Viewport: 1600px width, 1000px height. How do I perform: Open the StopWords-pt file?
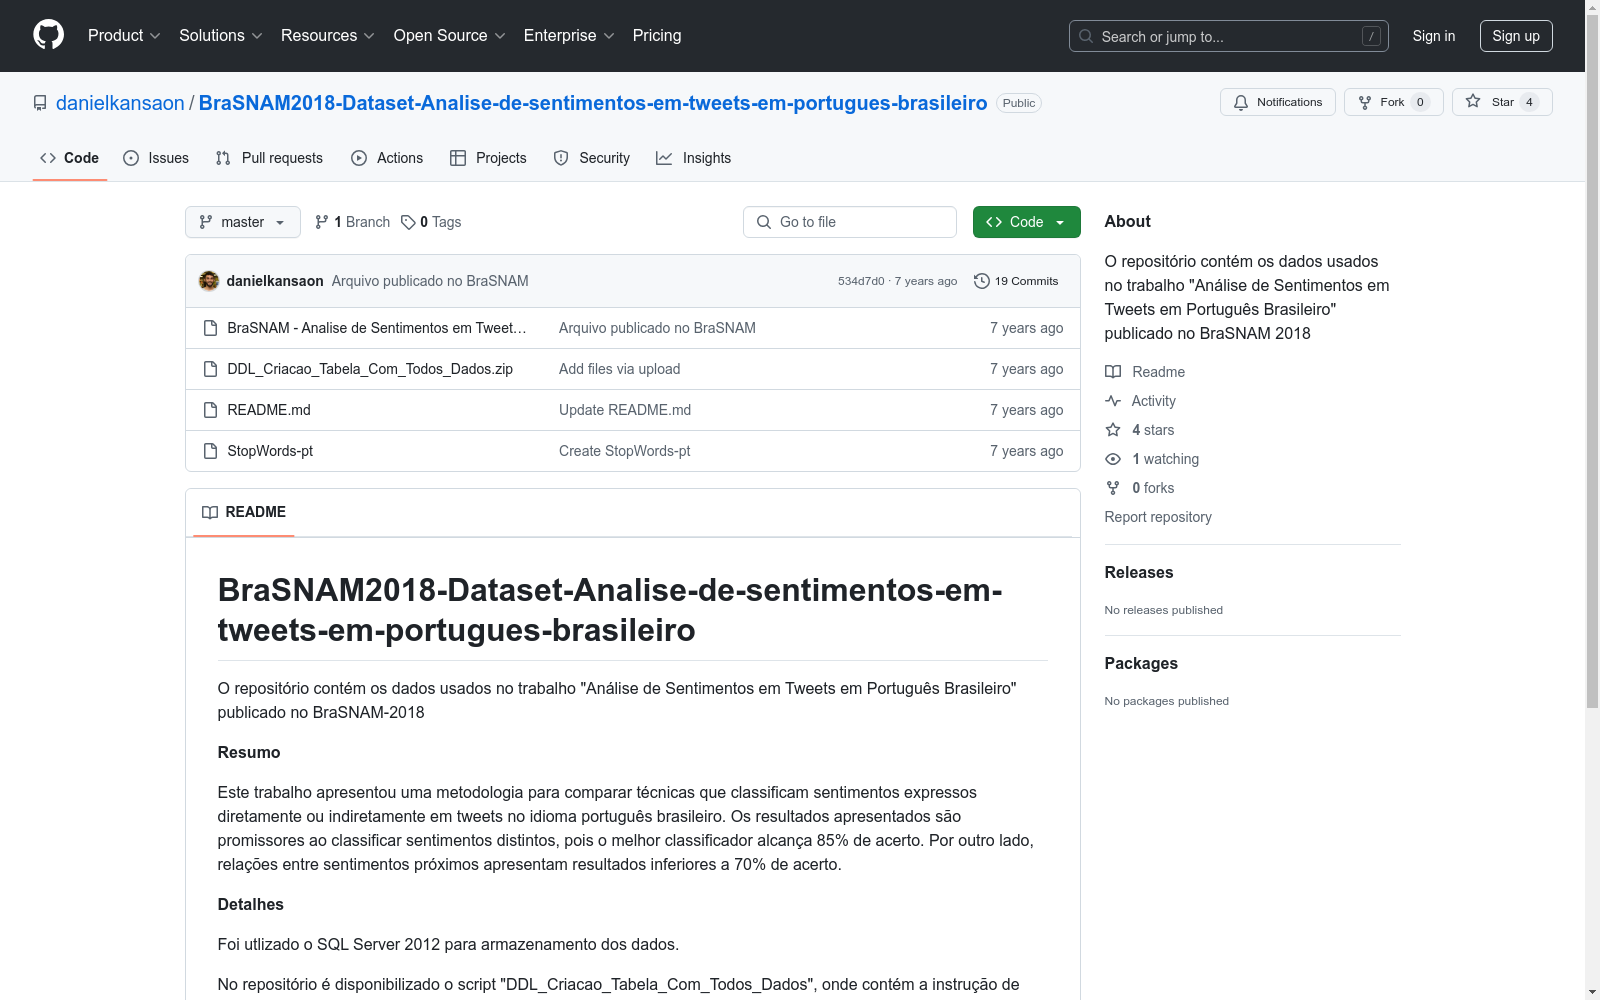point(270,451)
